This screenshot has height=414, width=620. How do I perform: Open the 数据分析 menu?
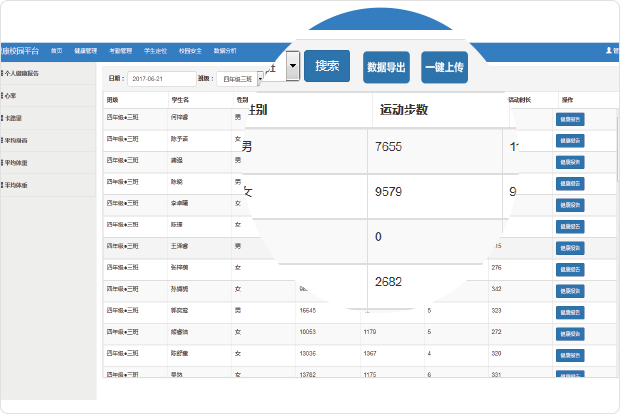224,50
